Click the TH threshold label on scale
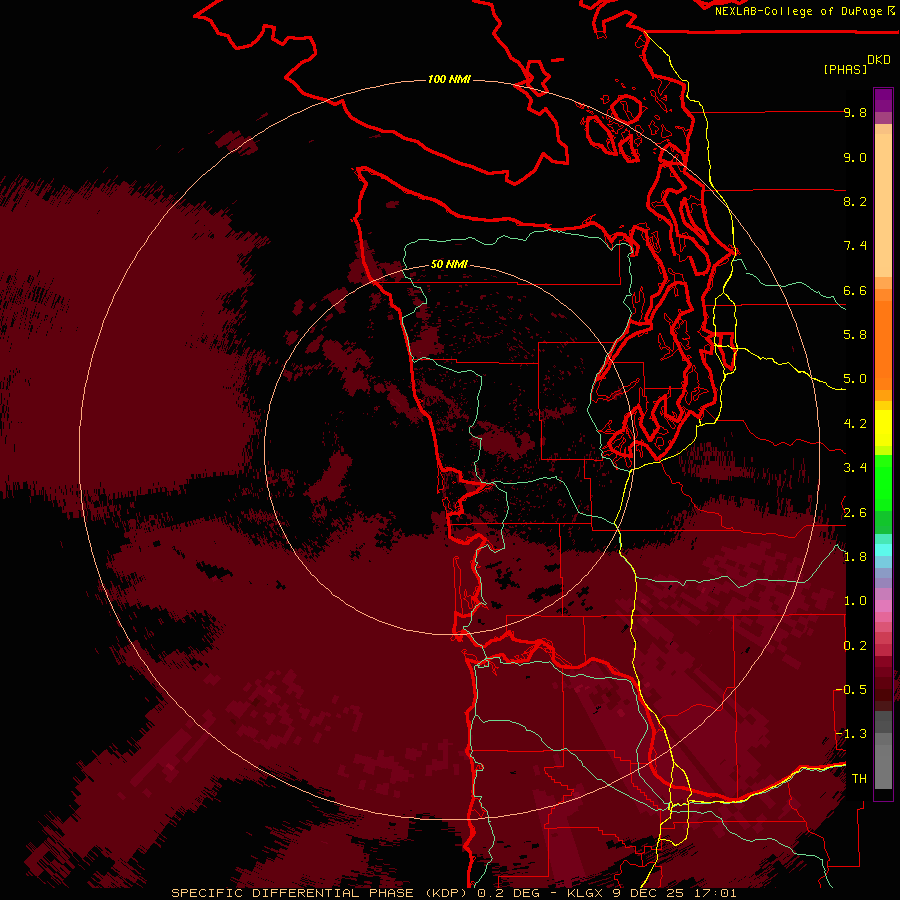 pos(859,779)
